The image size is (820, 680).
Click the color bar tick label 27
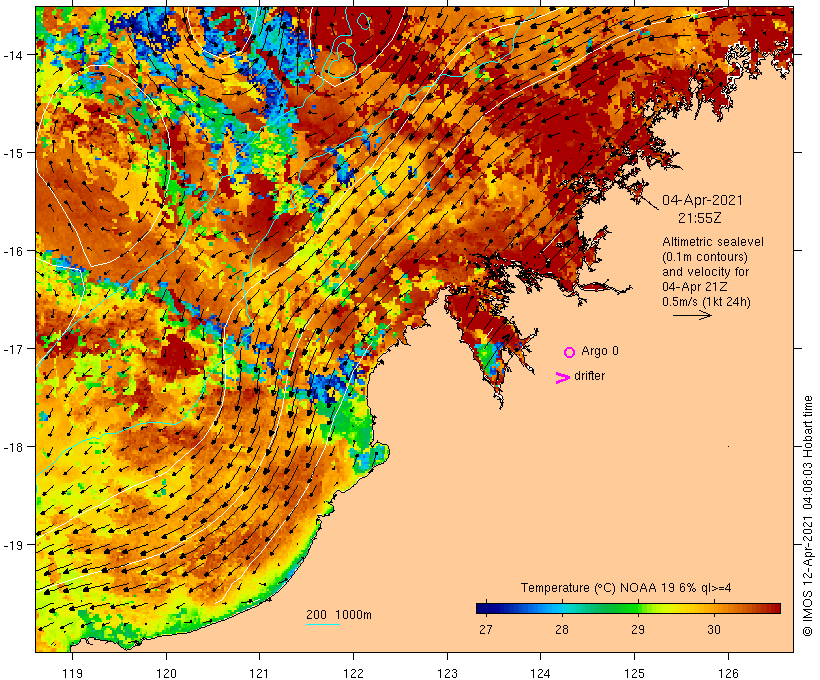point(485,629)
